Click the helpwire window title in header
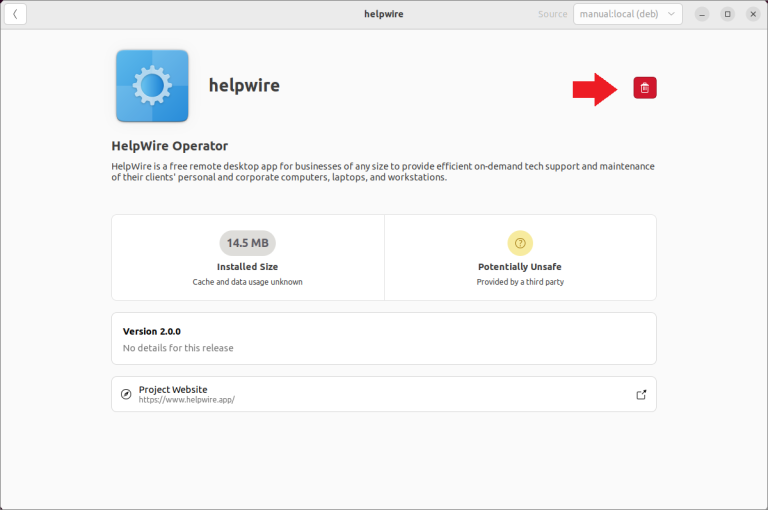This screenshot has height=510, width=768. tap(384, 14)
